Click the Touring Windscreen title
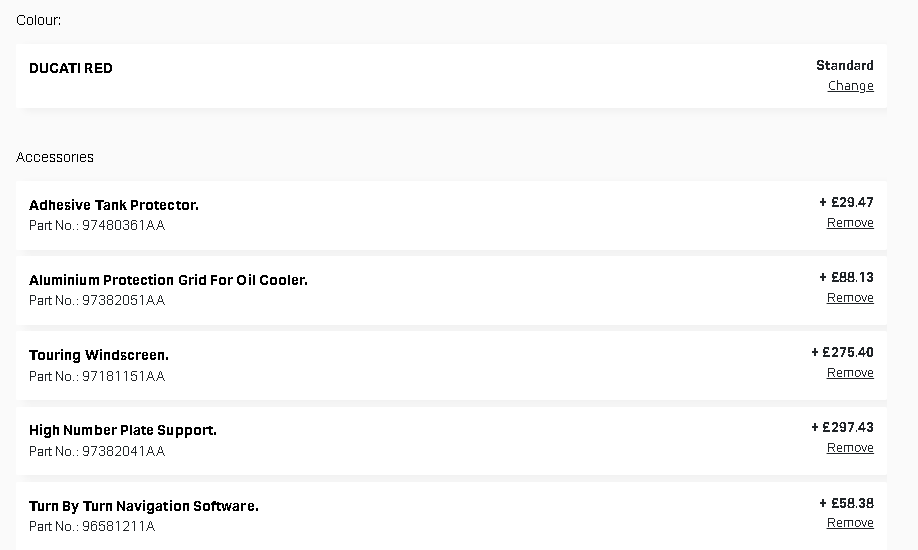 pyautogui.click(x=99, y=356)
